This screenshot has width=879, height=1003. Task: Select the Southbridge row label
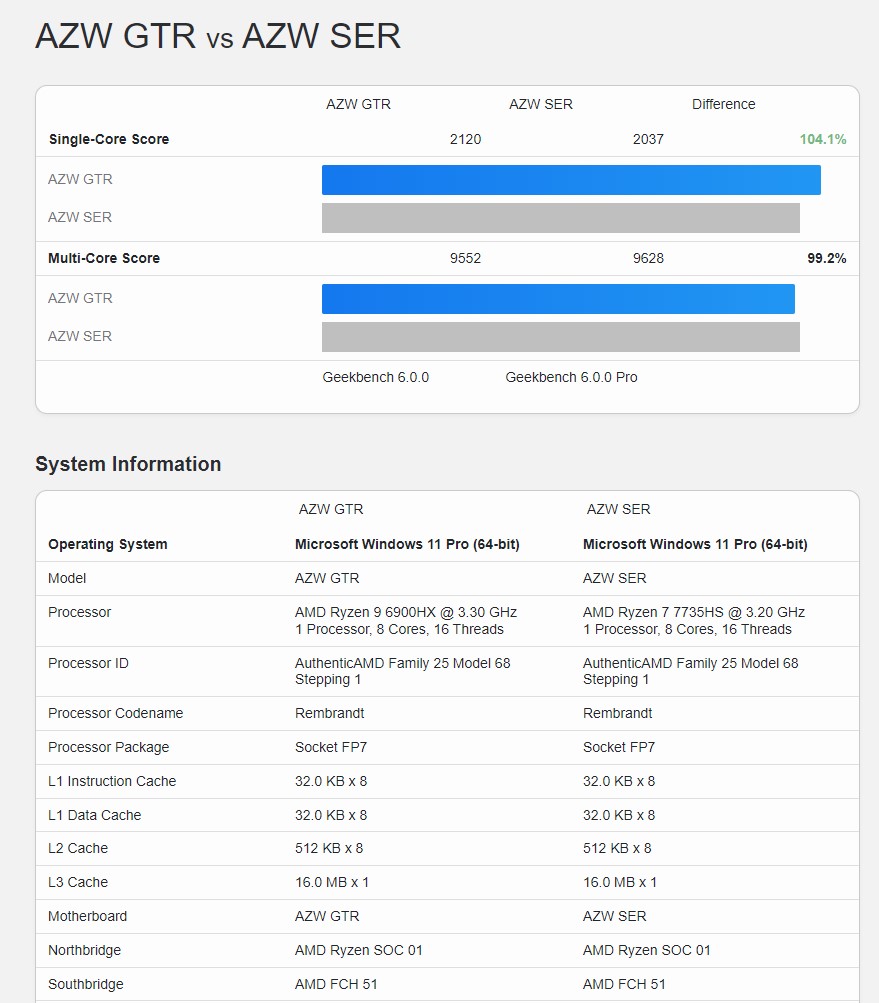point(84,984)
